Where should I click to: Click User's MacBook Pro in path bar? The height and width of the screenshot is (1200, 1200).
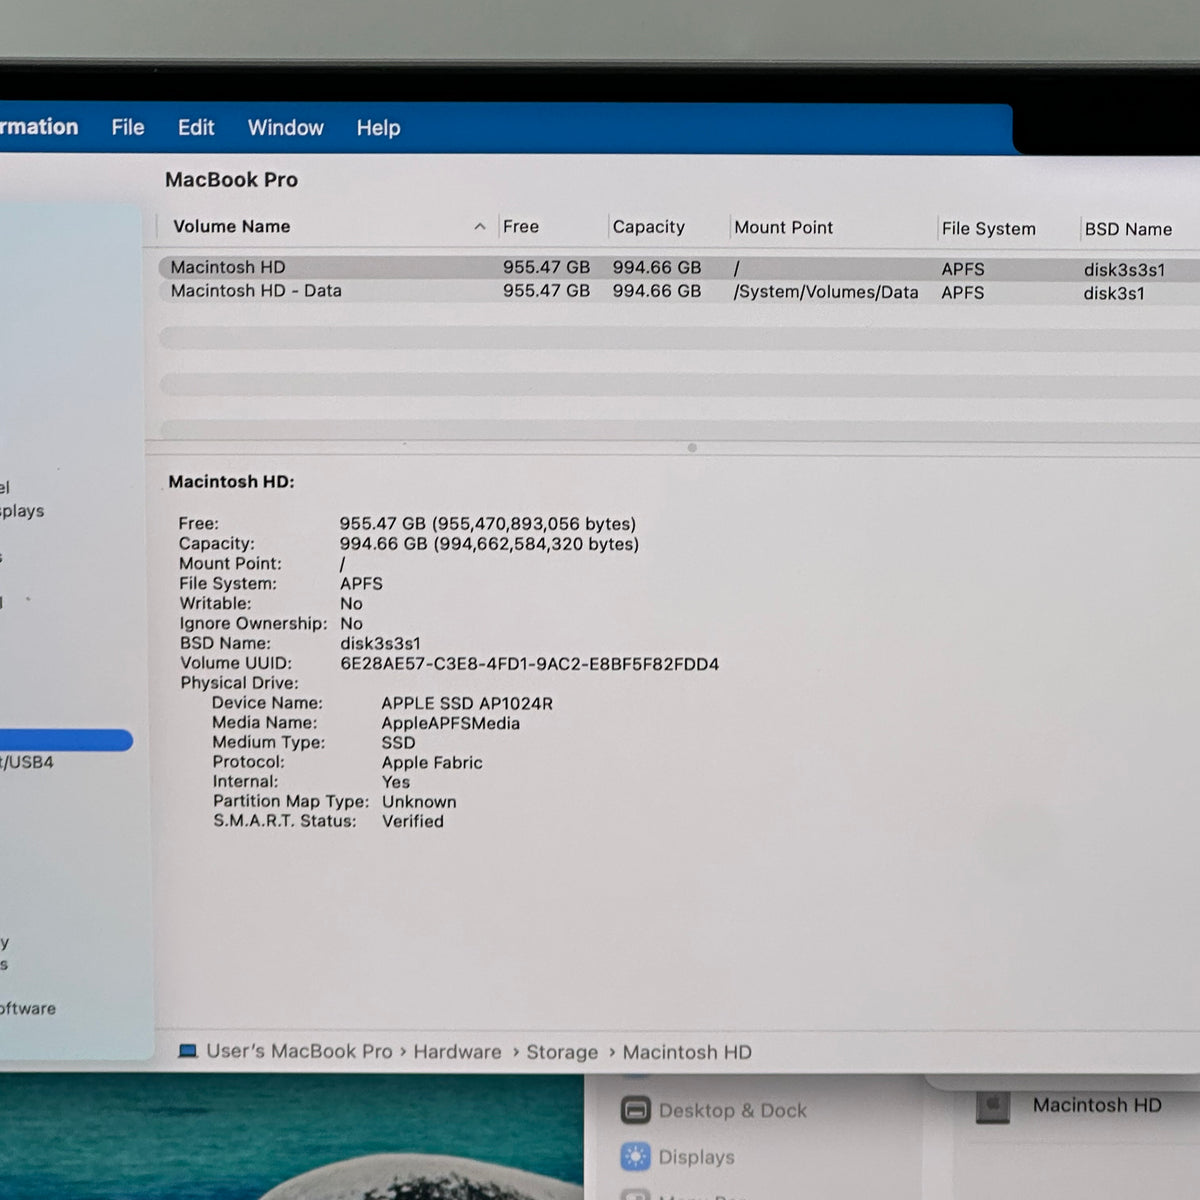[299, 1052]
